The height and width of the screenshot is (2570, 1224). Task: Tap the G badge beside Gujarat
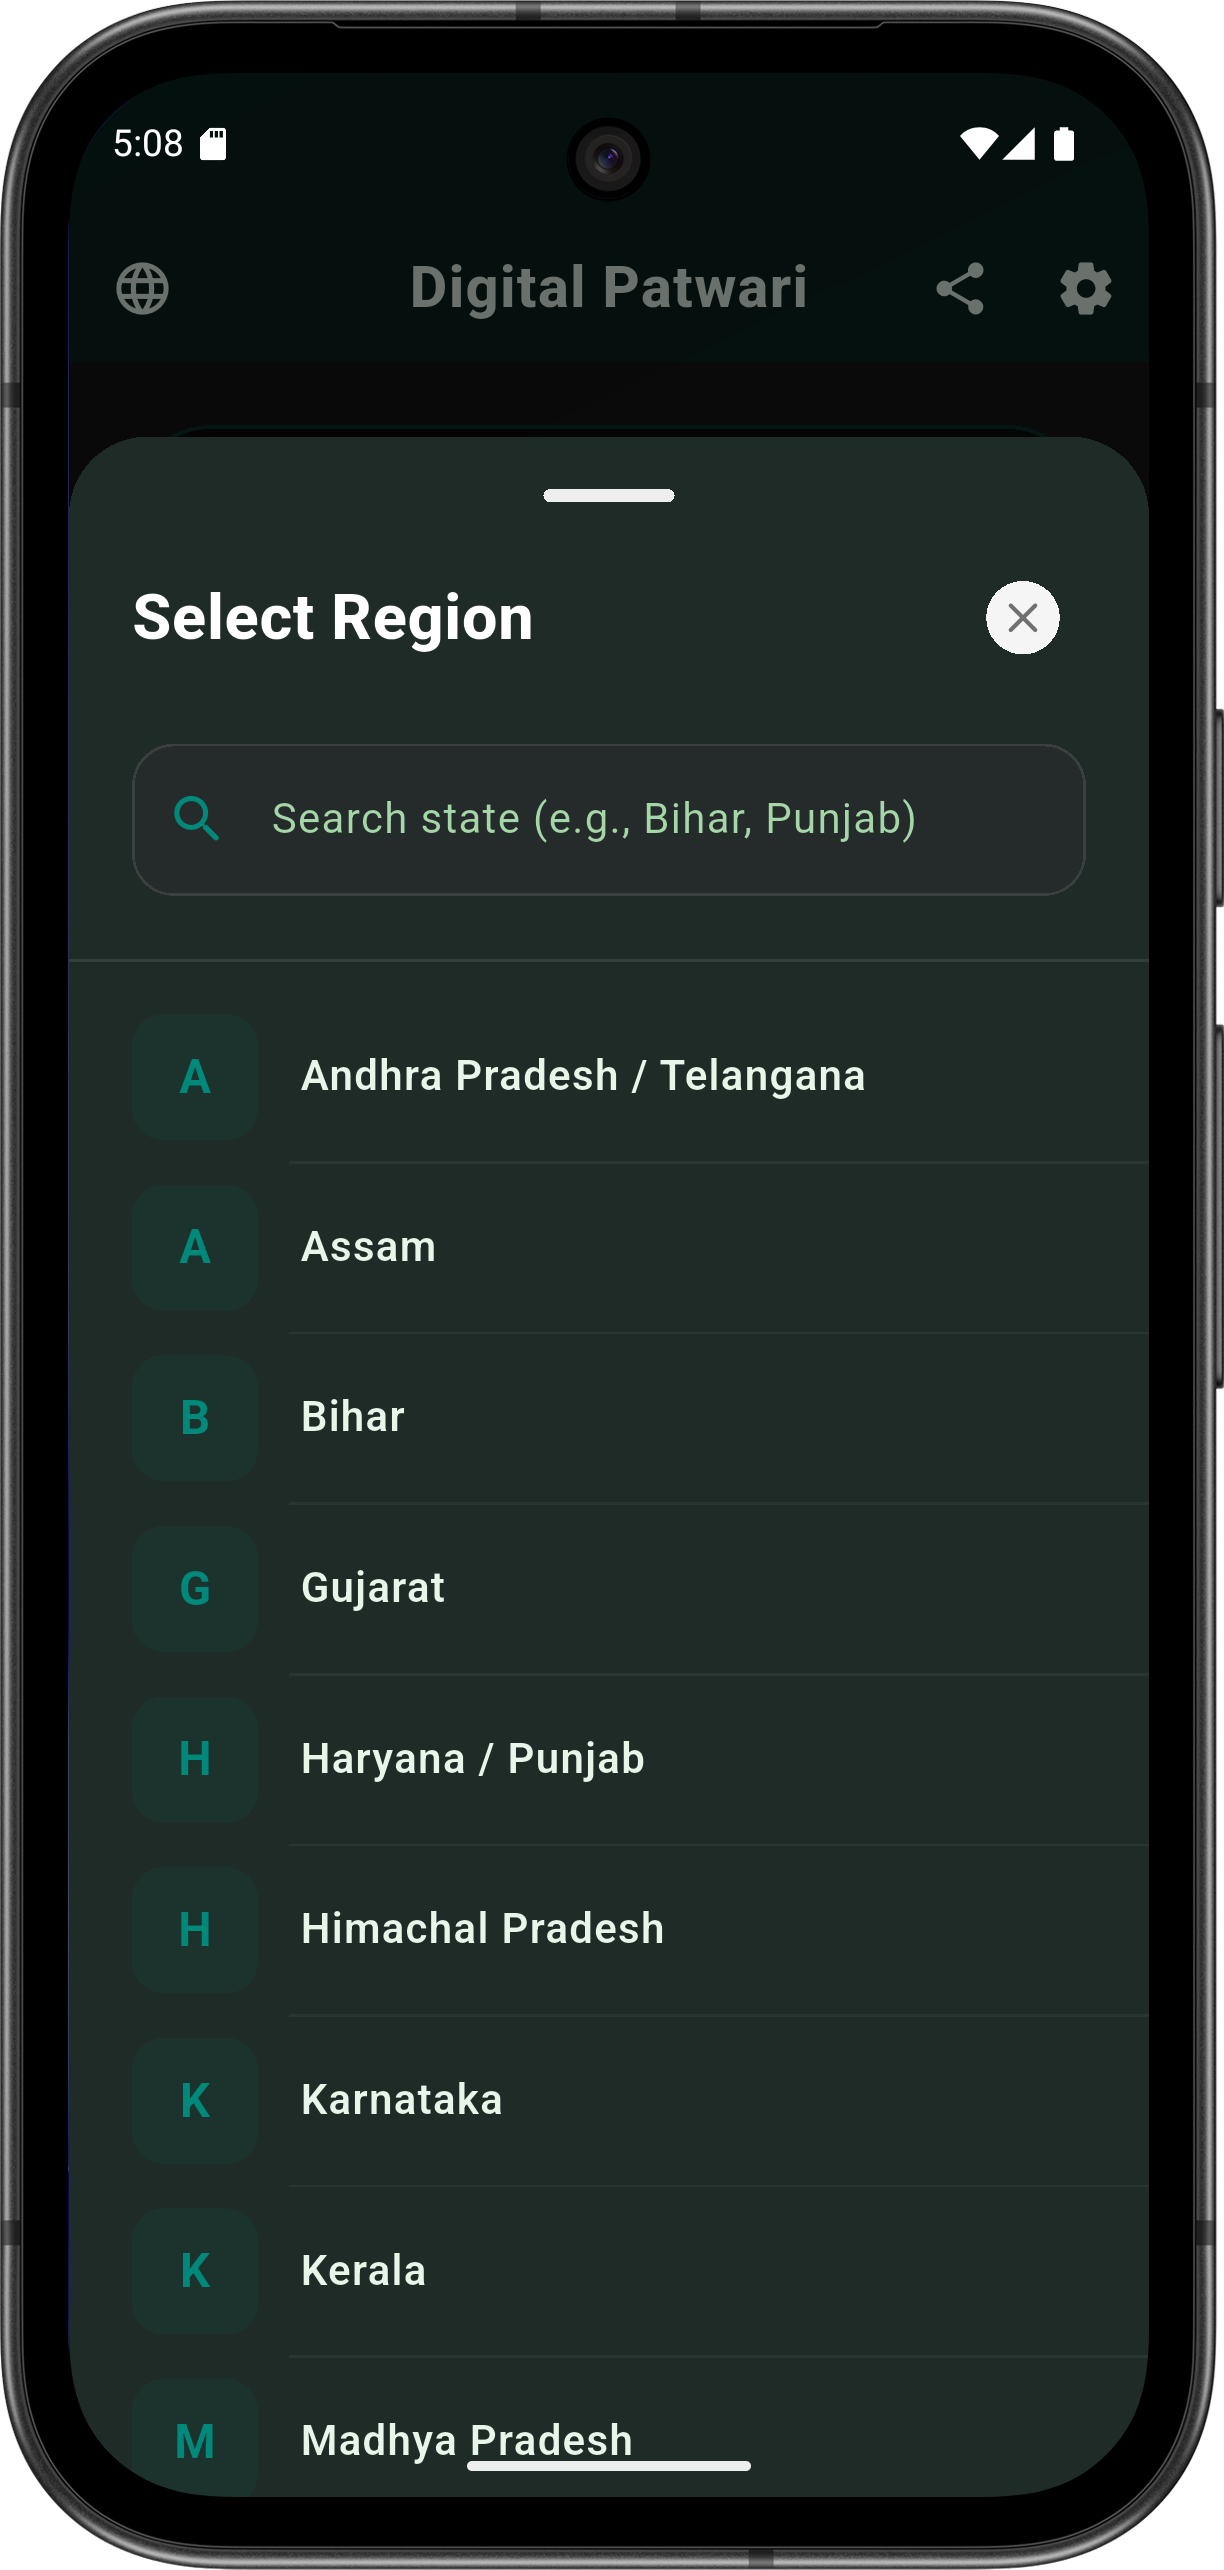pyautogui.click(x=195, y=1589)
